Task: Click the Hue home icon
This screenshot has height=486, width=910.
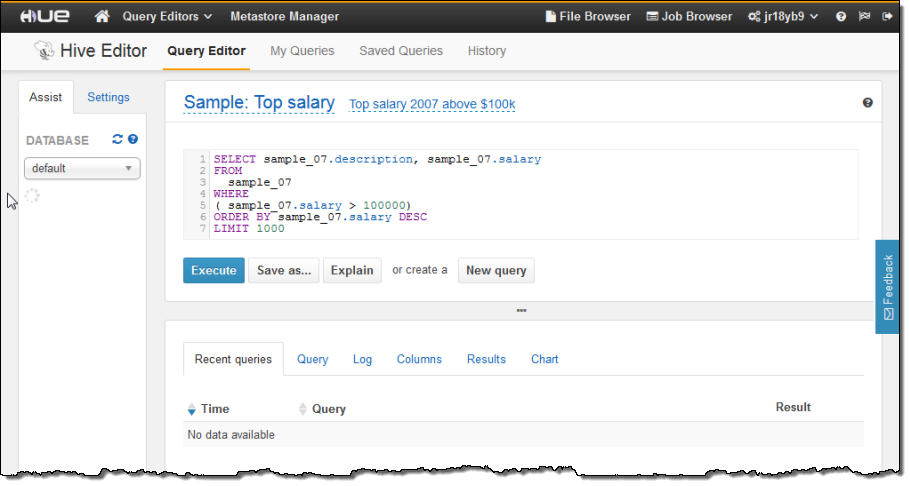Action: click(101, 16)
